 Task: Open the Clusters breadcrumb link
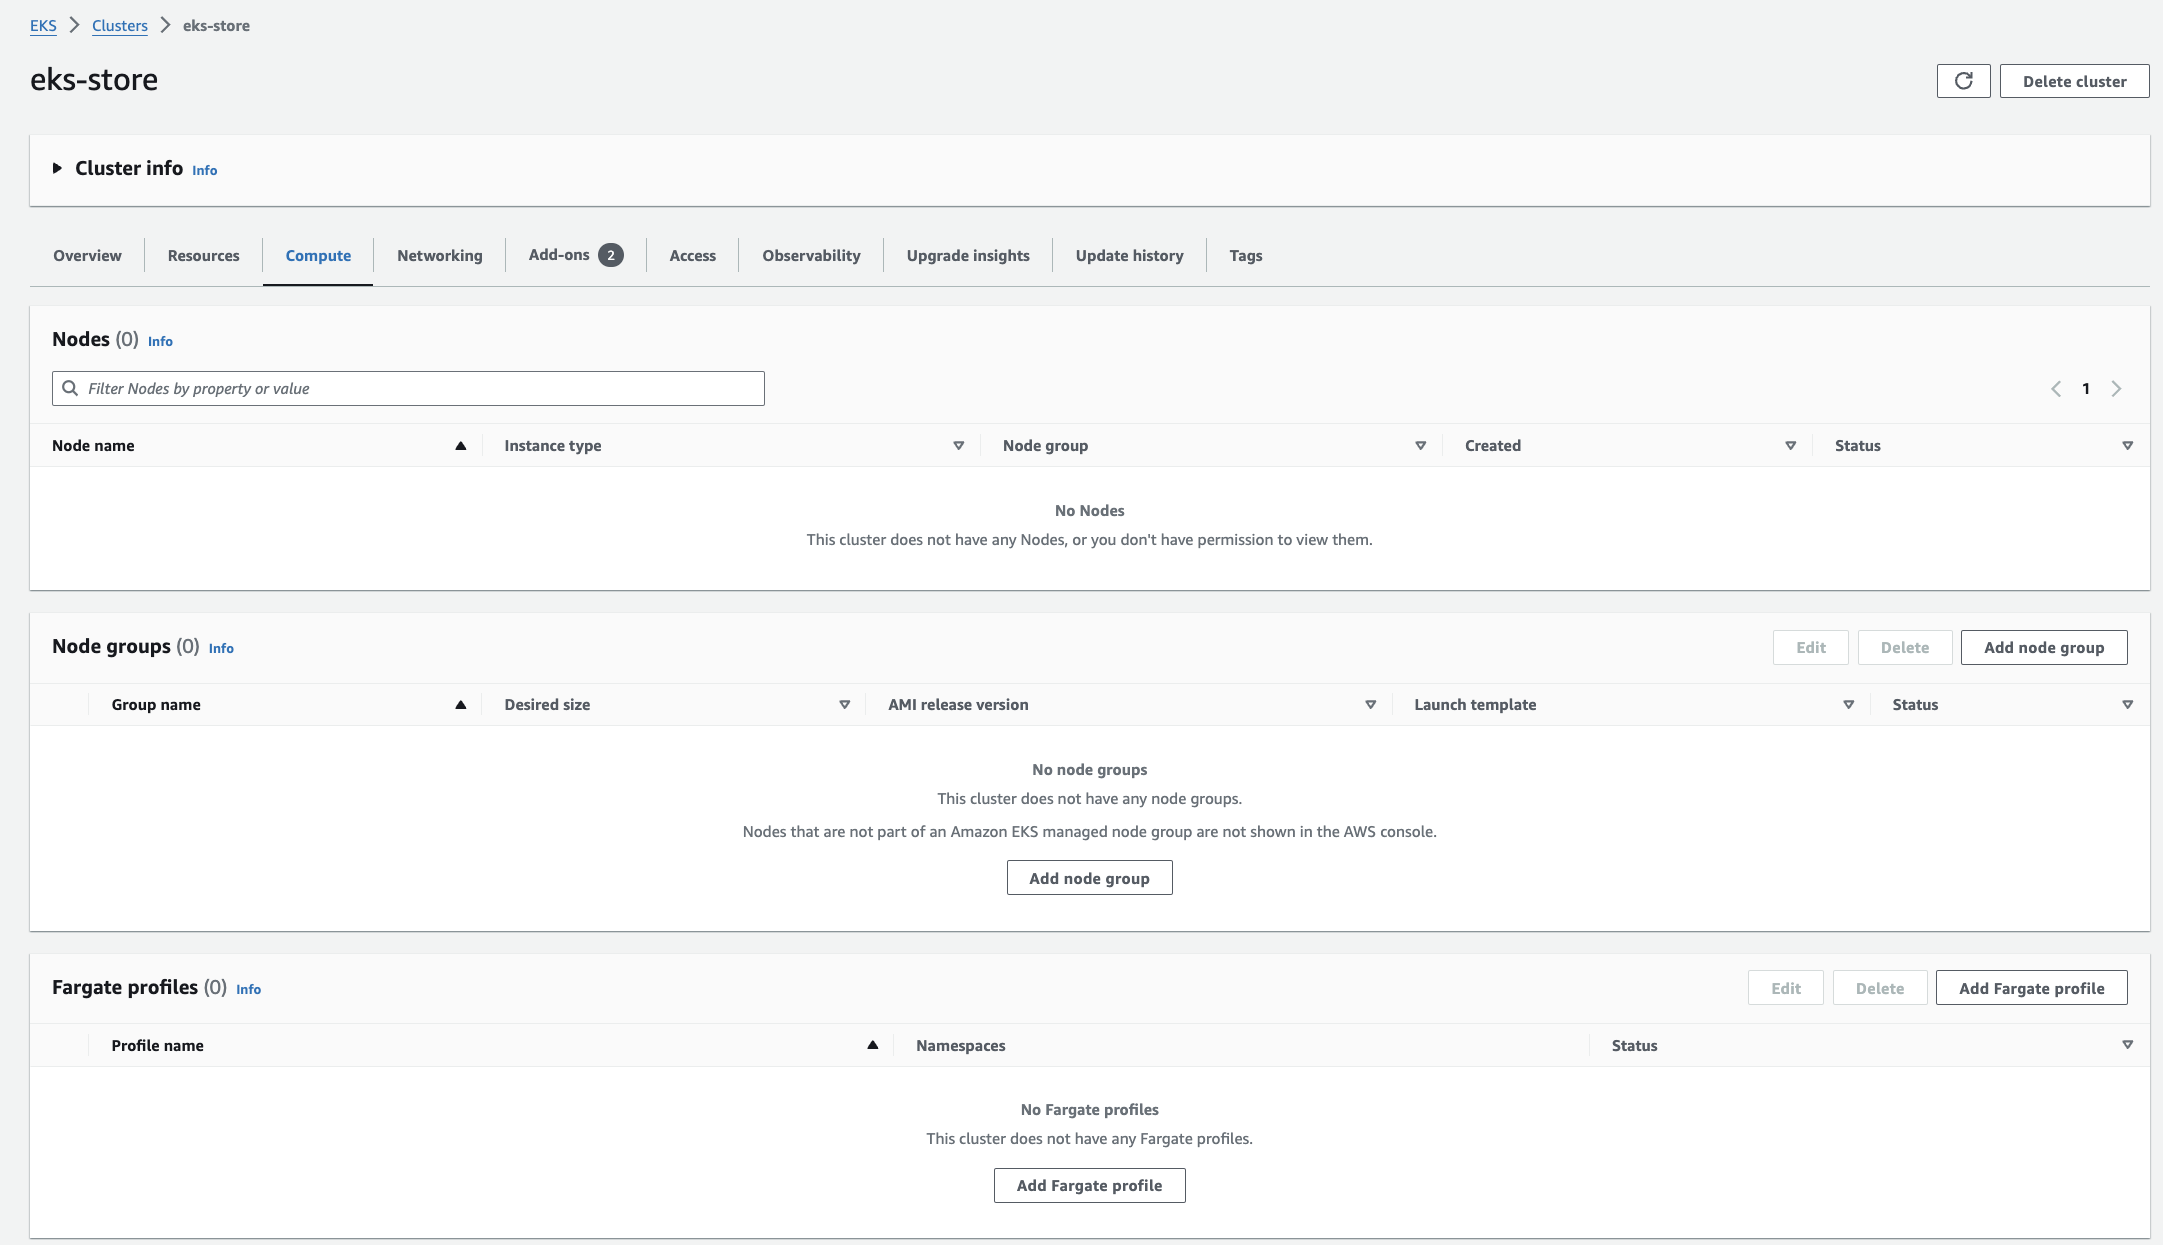pyautogui.click(x=119, y=25)
